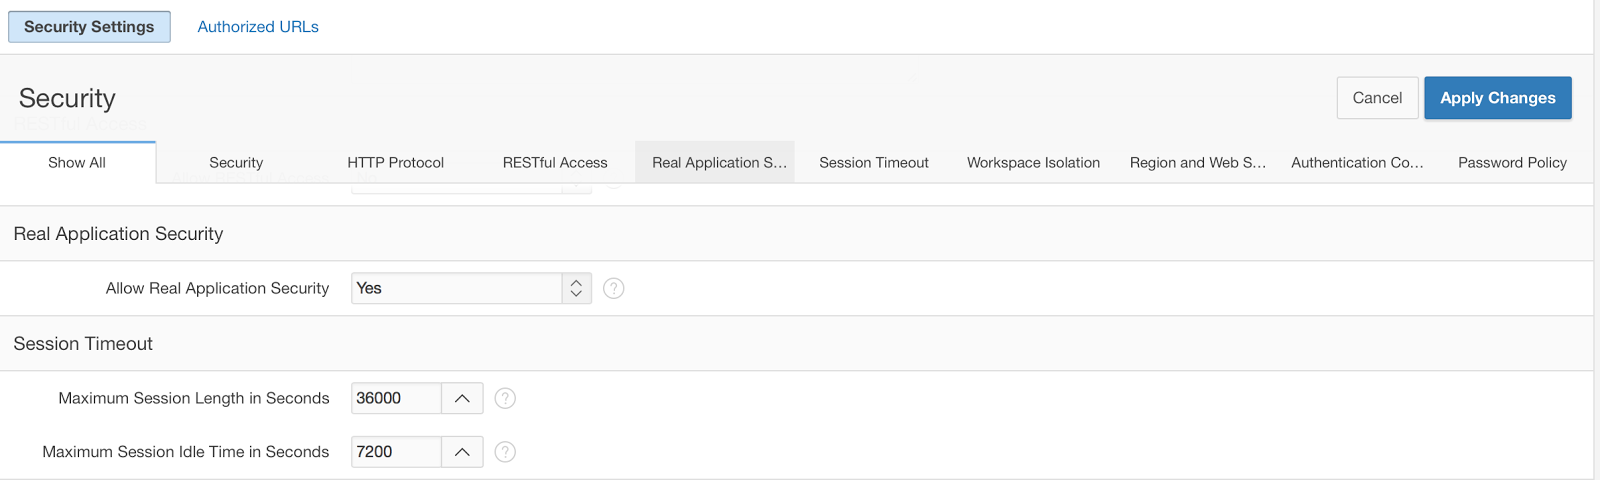Select the Security Settings tab
Image resolution: width=1600 pixels, height=480 pixels.
coord(89,27)
